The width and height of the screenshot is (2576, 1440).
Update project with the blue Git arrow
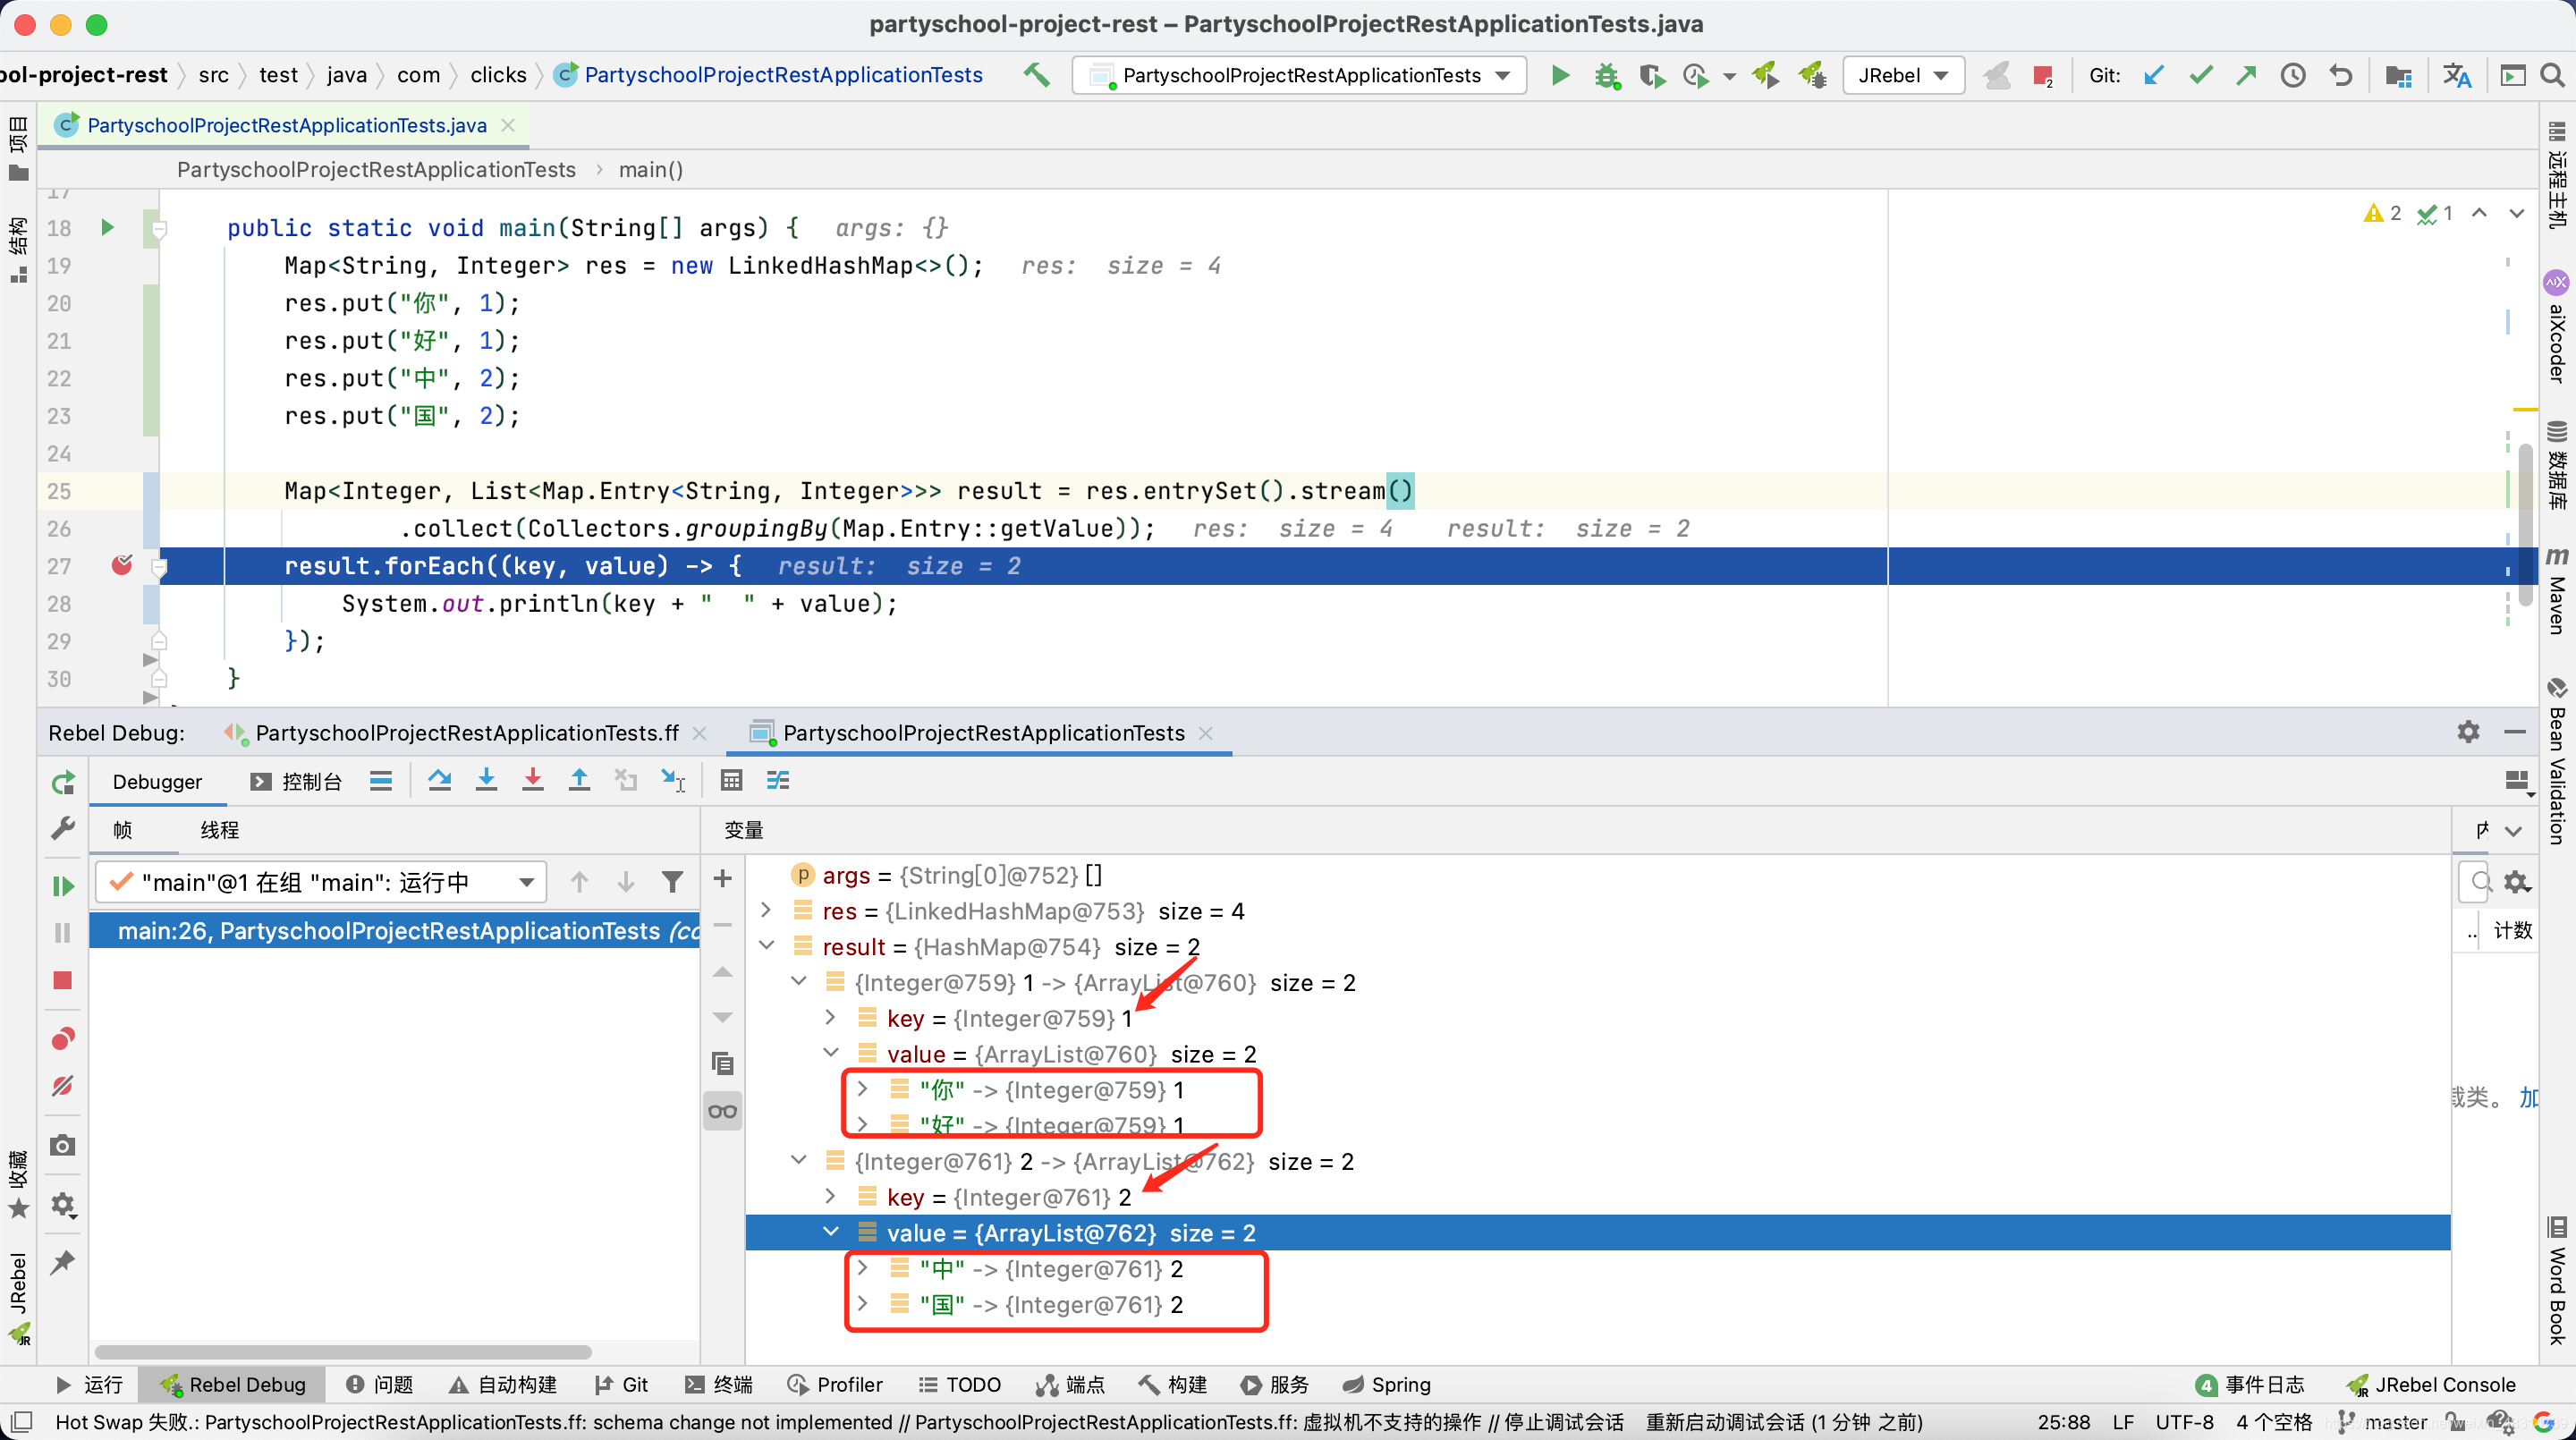point(2153,75)
